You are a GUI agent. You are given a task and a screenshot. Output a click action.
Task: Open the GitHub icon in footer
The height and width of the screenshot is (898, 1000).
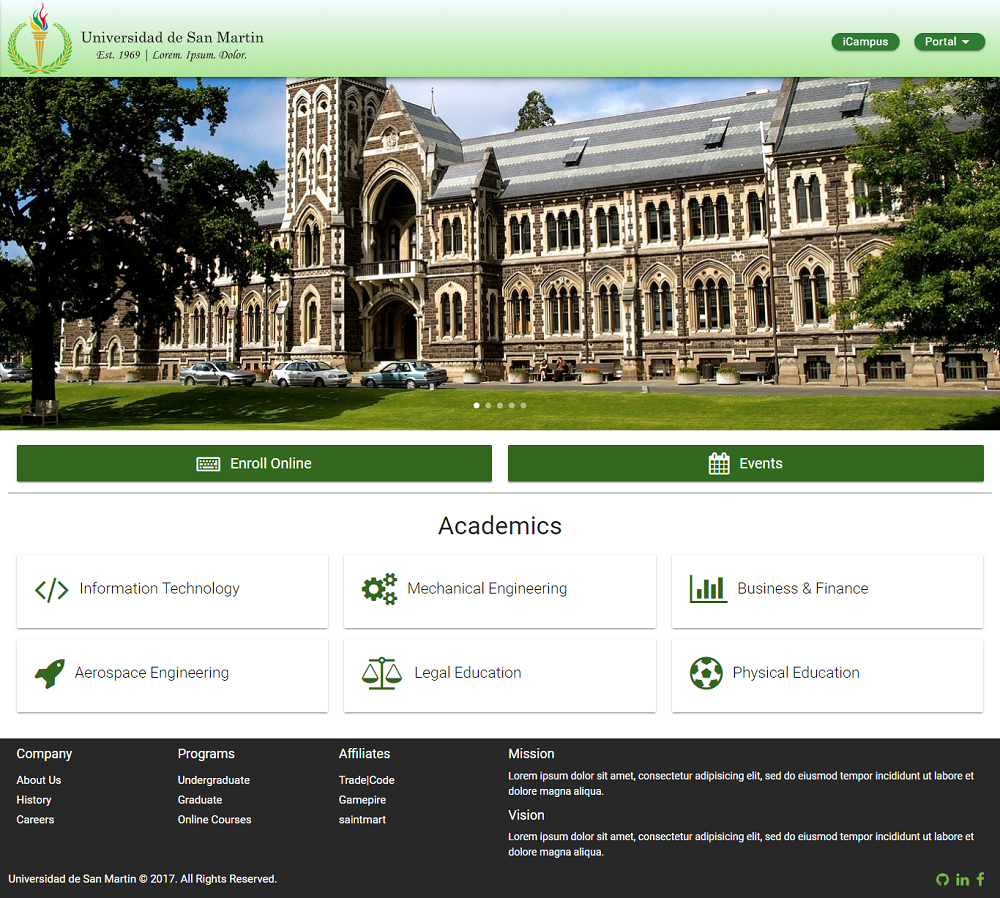[x=942, y=879]
